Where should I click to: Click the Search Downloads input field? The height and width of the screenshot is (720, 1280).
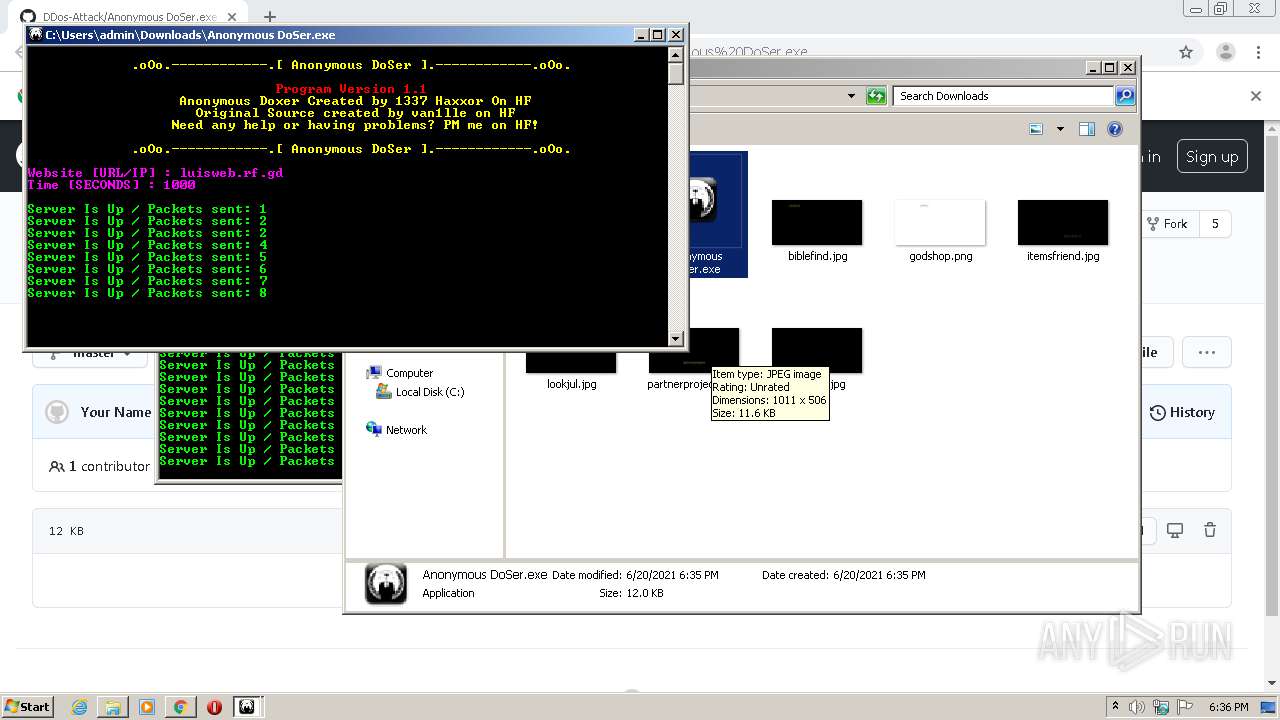pyautogui.click(x=1004, y=96)
